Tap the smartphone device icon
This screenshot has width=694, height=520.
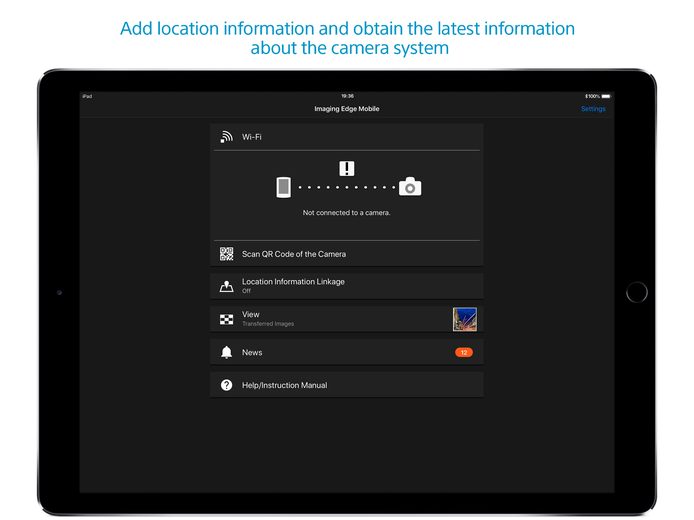pos(284,187)
